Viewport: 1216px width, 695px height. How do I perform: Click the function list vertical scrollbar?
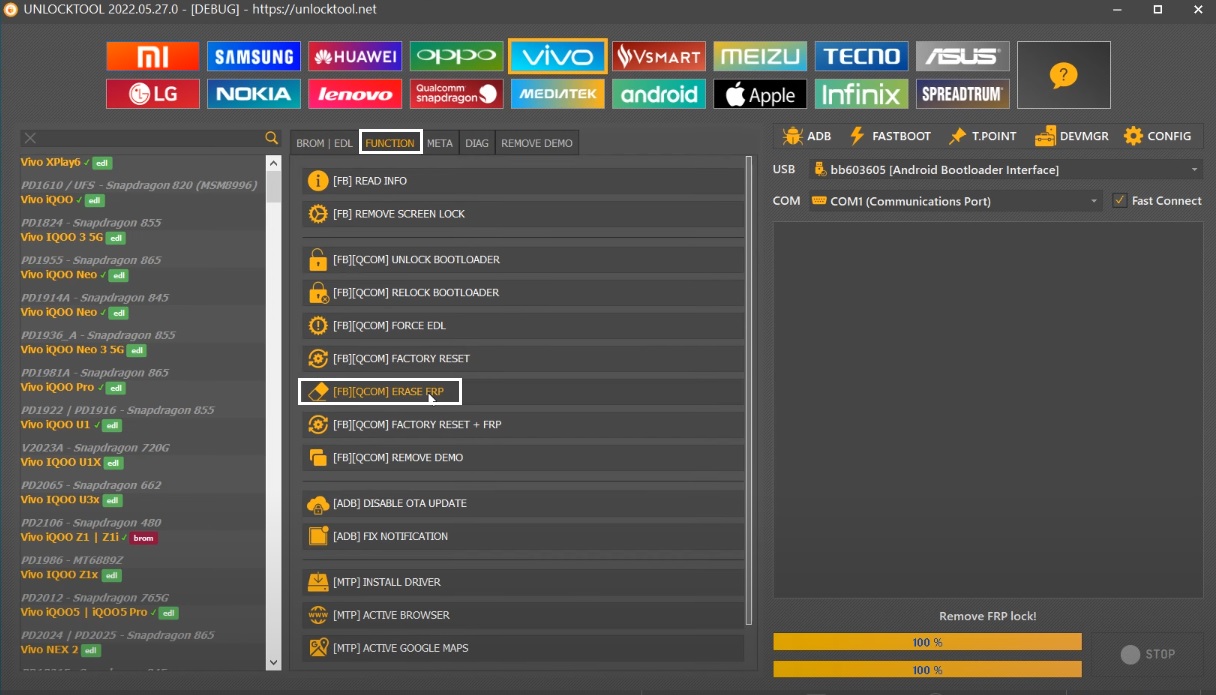point(750,389)
